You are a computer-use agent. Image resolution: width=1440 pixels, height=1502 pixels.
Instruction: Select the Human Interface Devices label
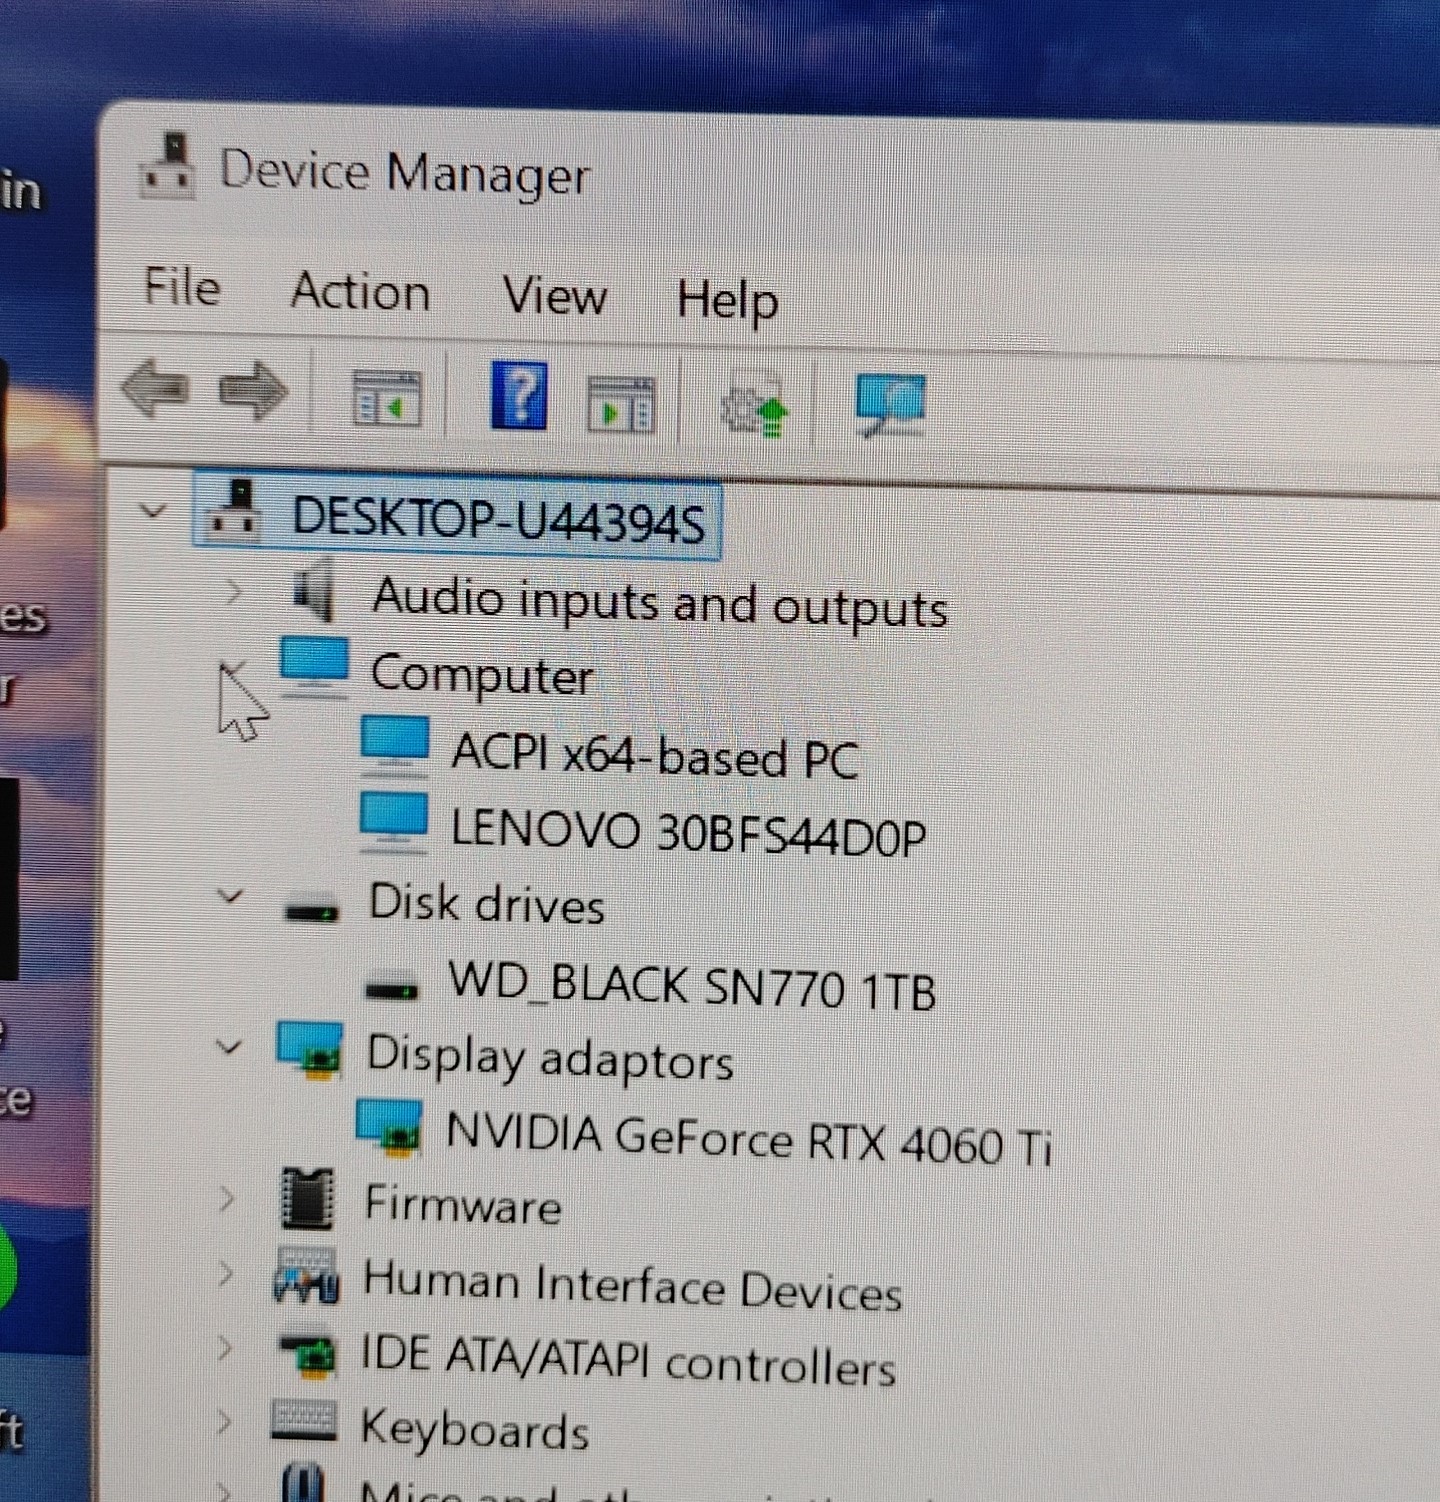tap(633, 1286)
